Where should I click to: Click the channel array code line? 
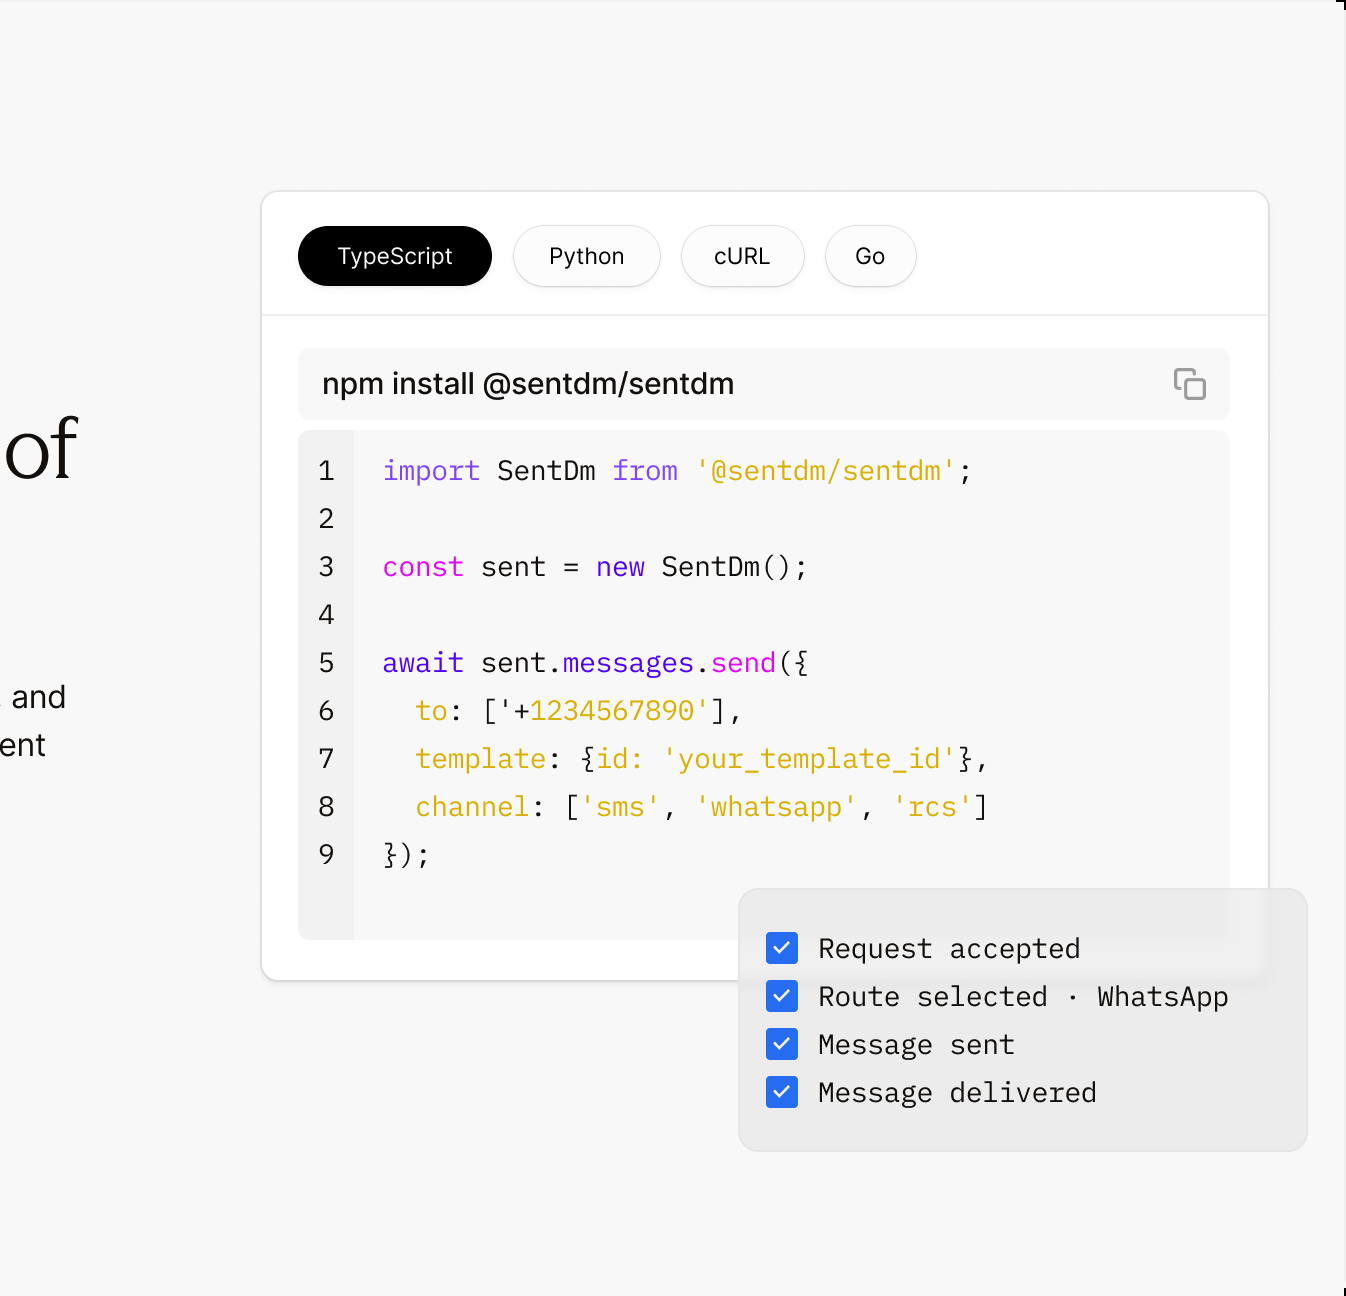[701, 807]
